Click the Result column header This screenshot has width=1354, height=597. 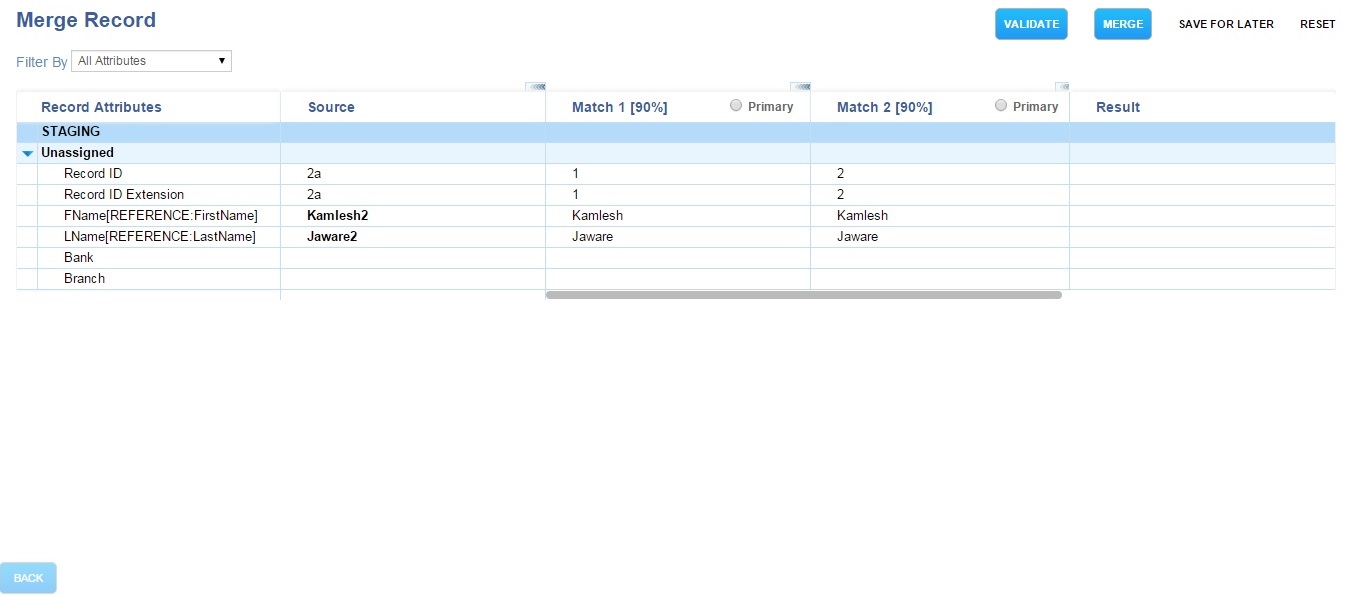coord(1118,107)
